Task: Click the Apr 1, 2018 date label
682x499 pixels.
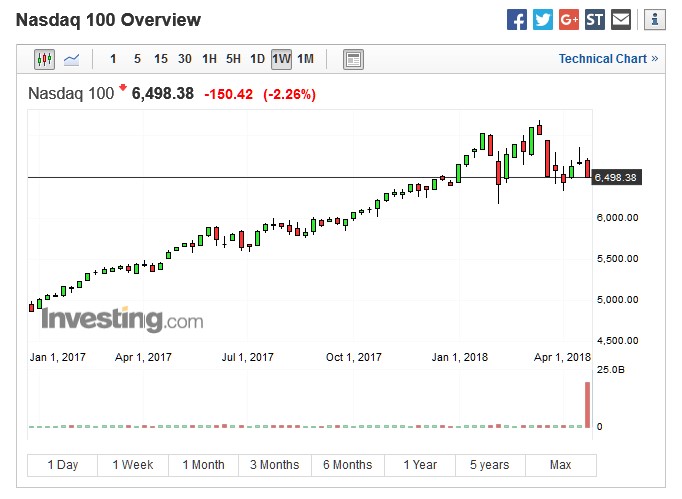Action: (562, 357)
